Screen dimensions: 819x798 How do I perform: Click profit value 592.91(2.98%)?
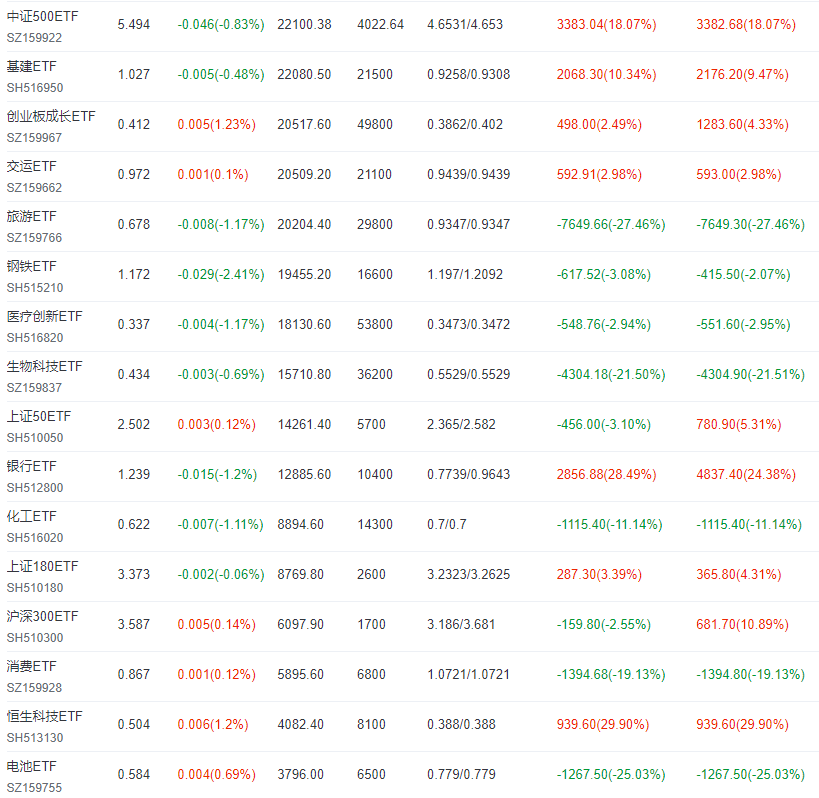click(599, 174)
